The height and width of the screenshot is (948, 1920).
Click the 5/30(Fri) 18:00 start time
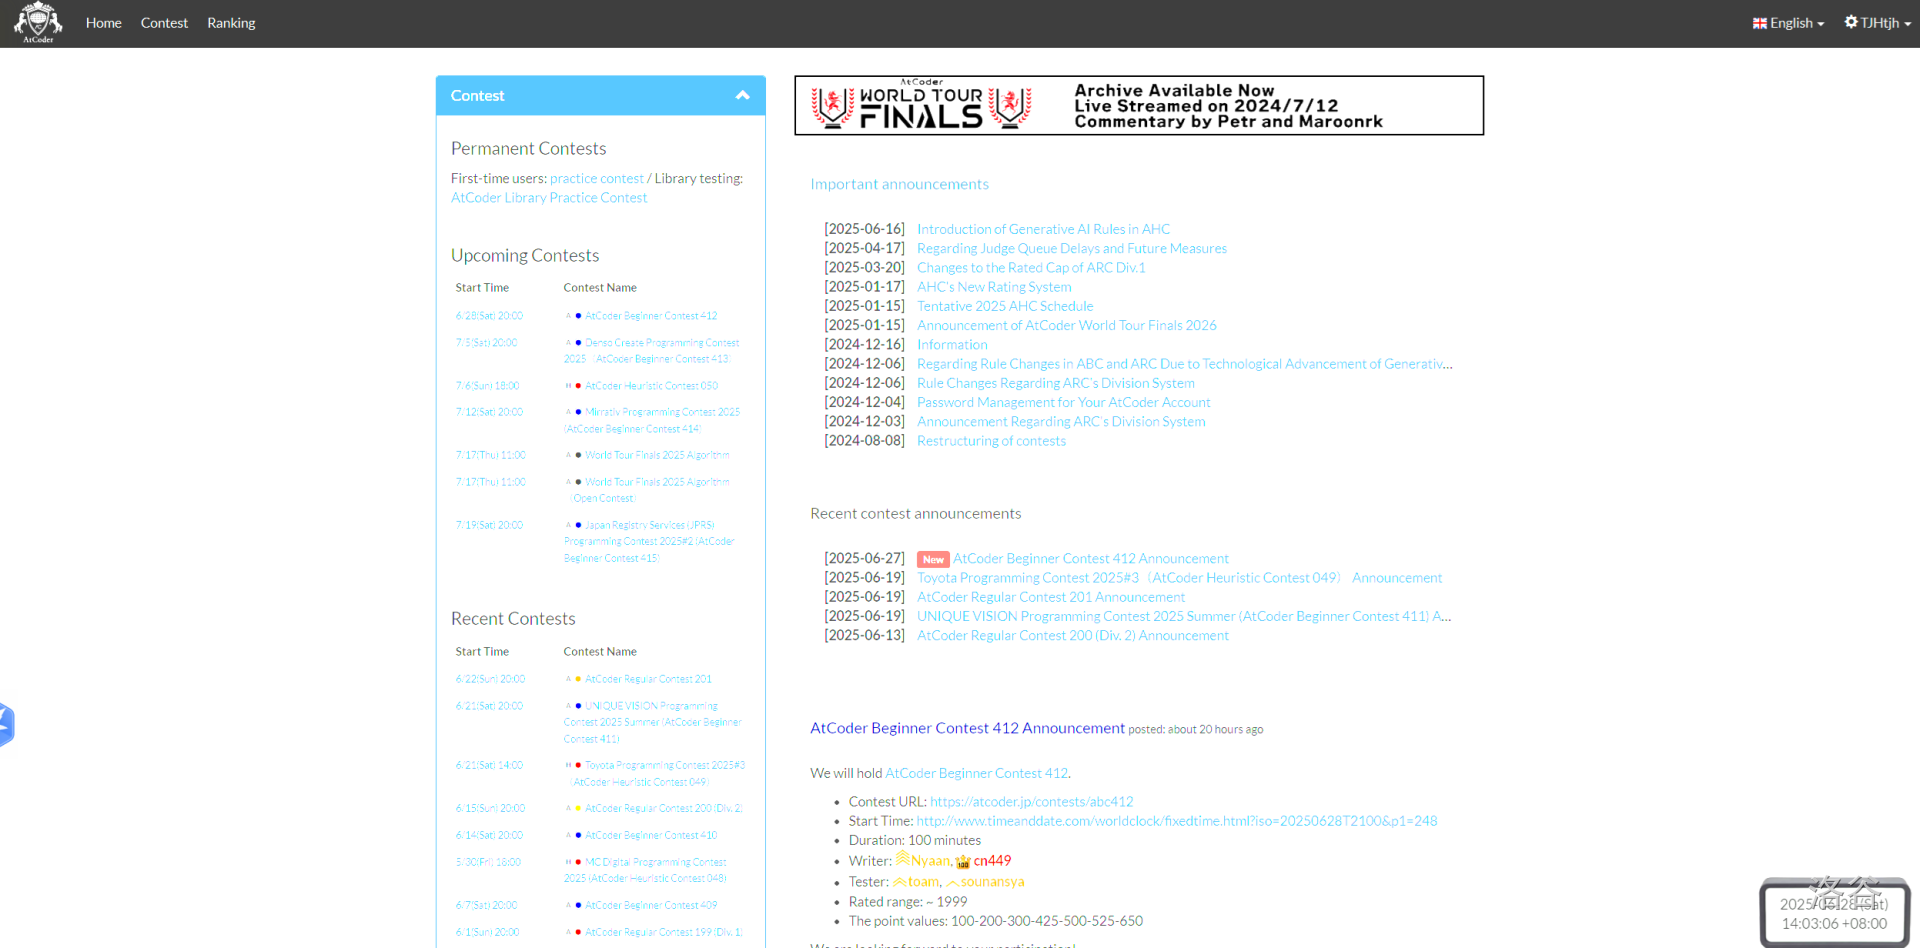tap(489, 862)
